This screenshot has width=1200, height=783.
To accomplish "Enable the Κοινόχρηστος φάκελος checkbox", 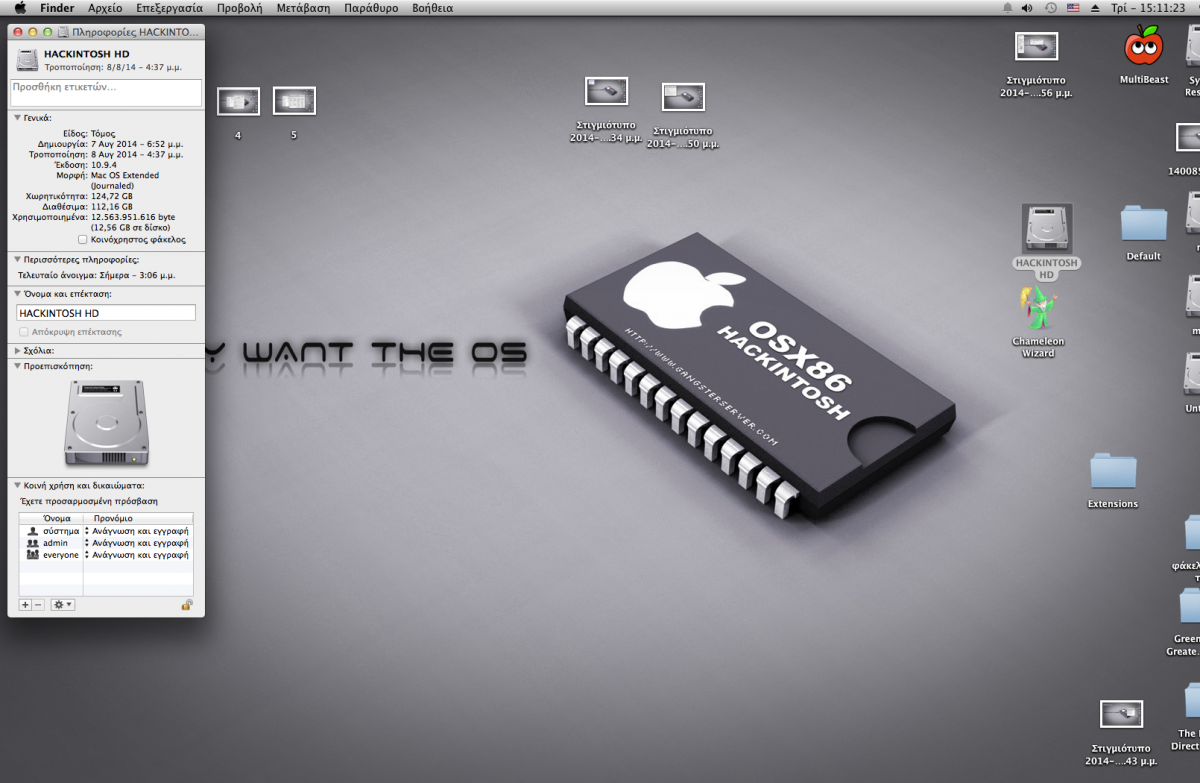I will click(82, 240).
